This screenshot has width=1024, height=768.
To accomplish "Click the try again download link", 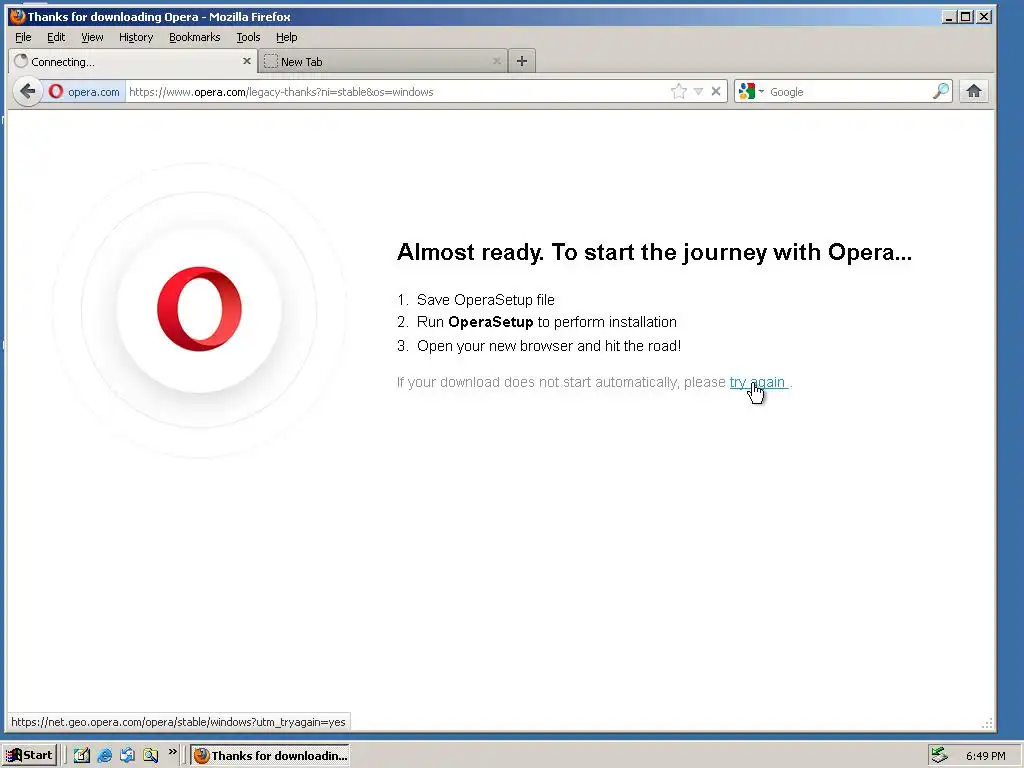I will click(x=758, y=382).
